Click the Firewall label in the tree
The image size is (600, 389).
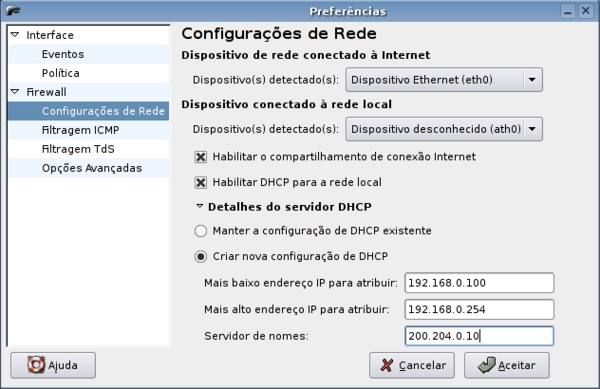(x=46, y=92)
